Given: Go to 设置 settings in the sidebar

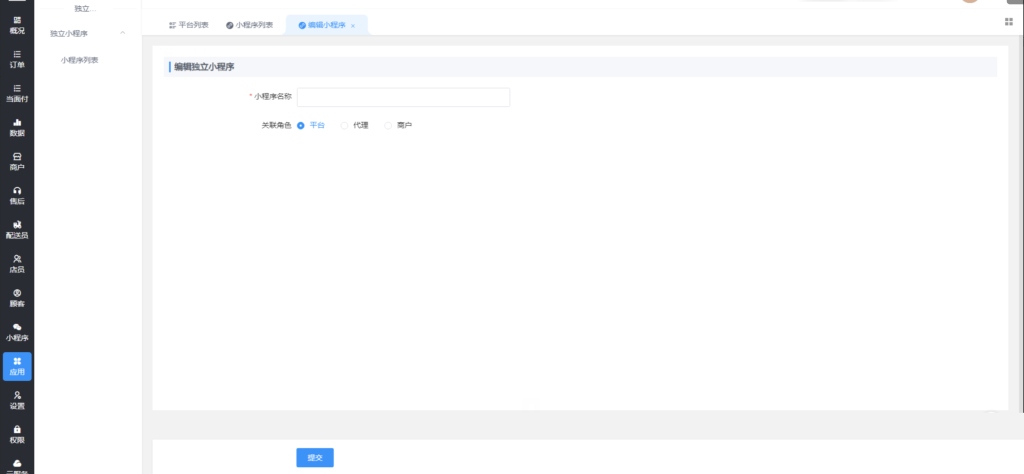Looking at the screenshot, I should 17,400.
